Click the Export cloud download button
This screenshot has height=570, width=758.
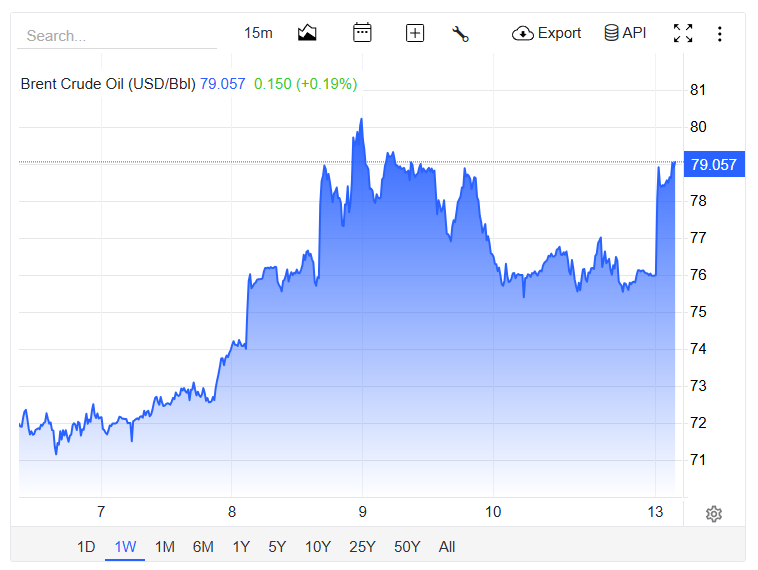(x=546, y=33)
